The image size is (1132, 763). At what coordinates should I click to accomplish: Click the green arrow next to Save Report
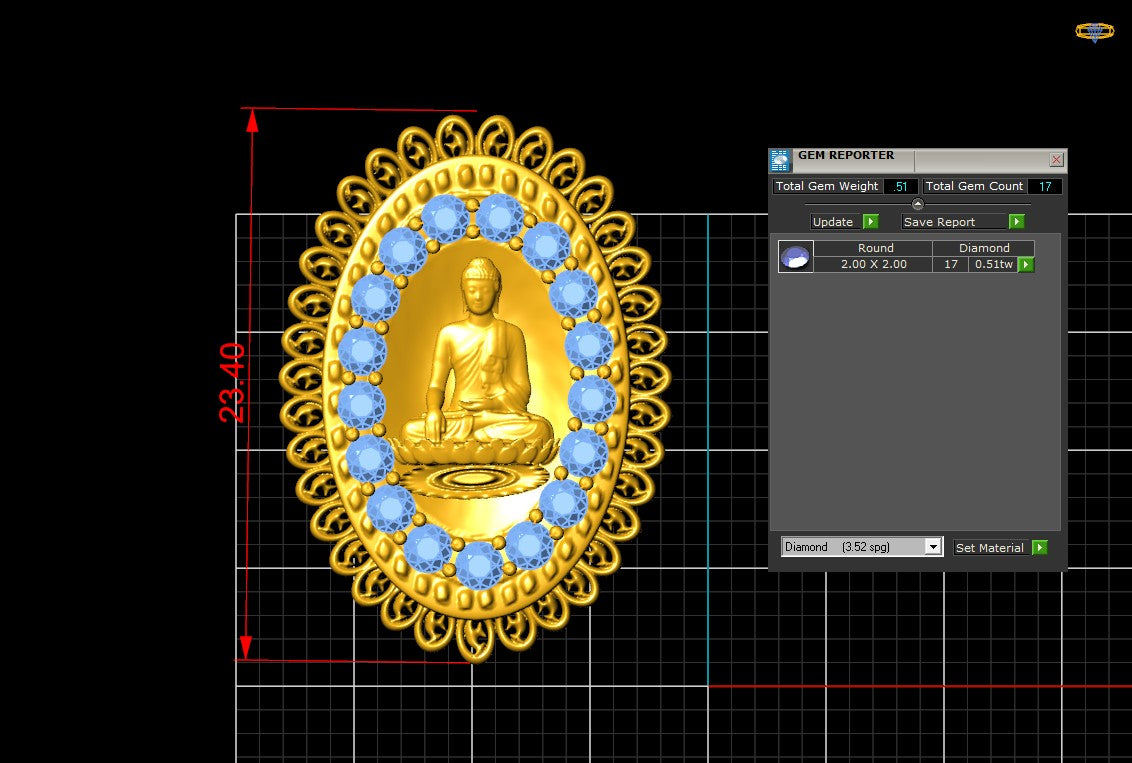1016,222
